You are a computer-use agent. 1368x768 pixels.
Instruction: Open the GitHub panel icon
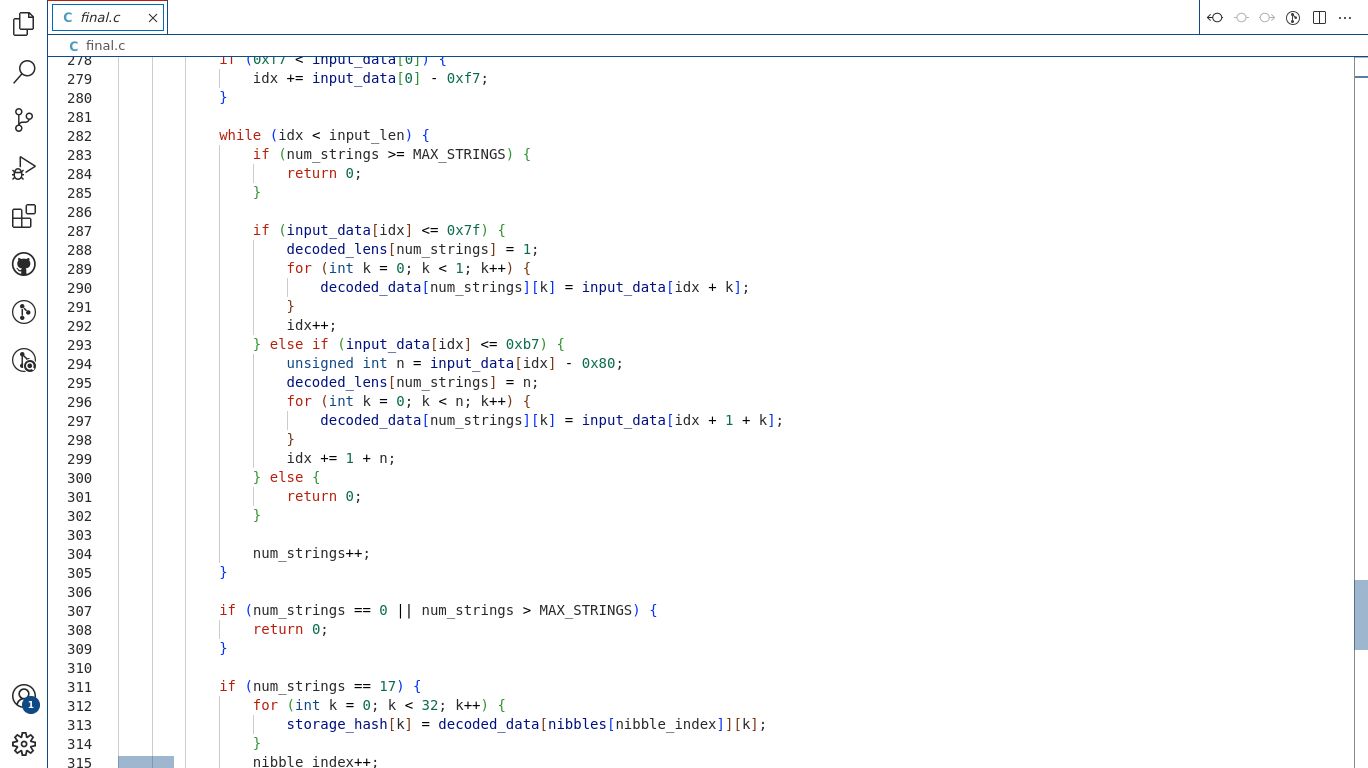24,264
